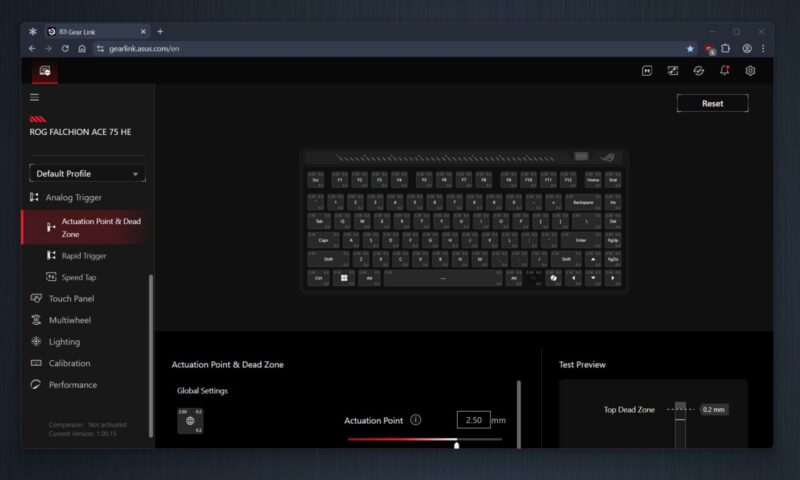Open the browser profile avatar

pyautogui.click(x=747, y=48)
